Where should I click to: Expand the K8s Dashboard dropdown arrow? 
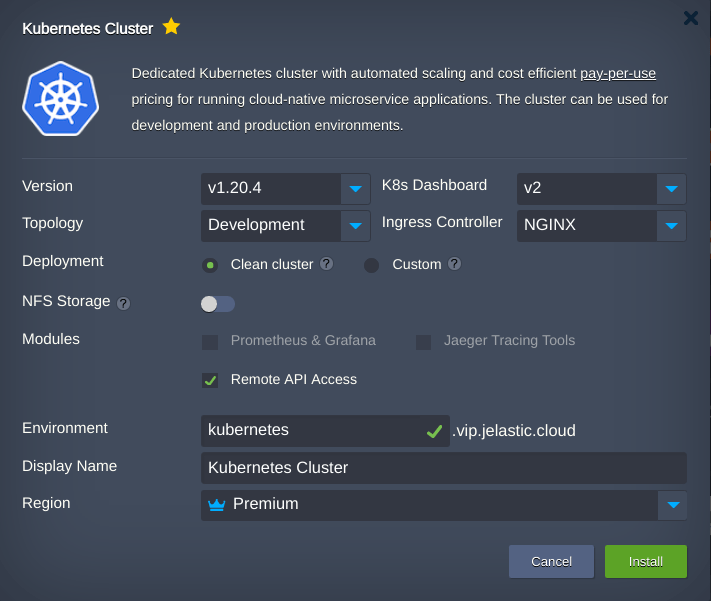point(672,189)
